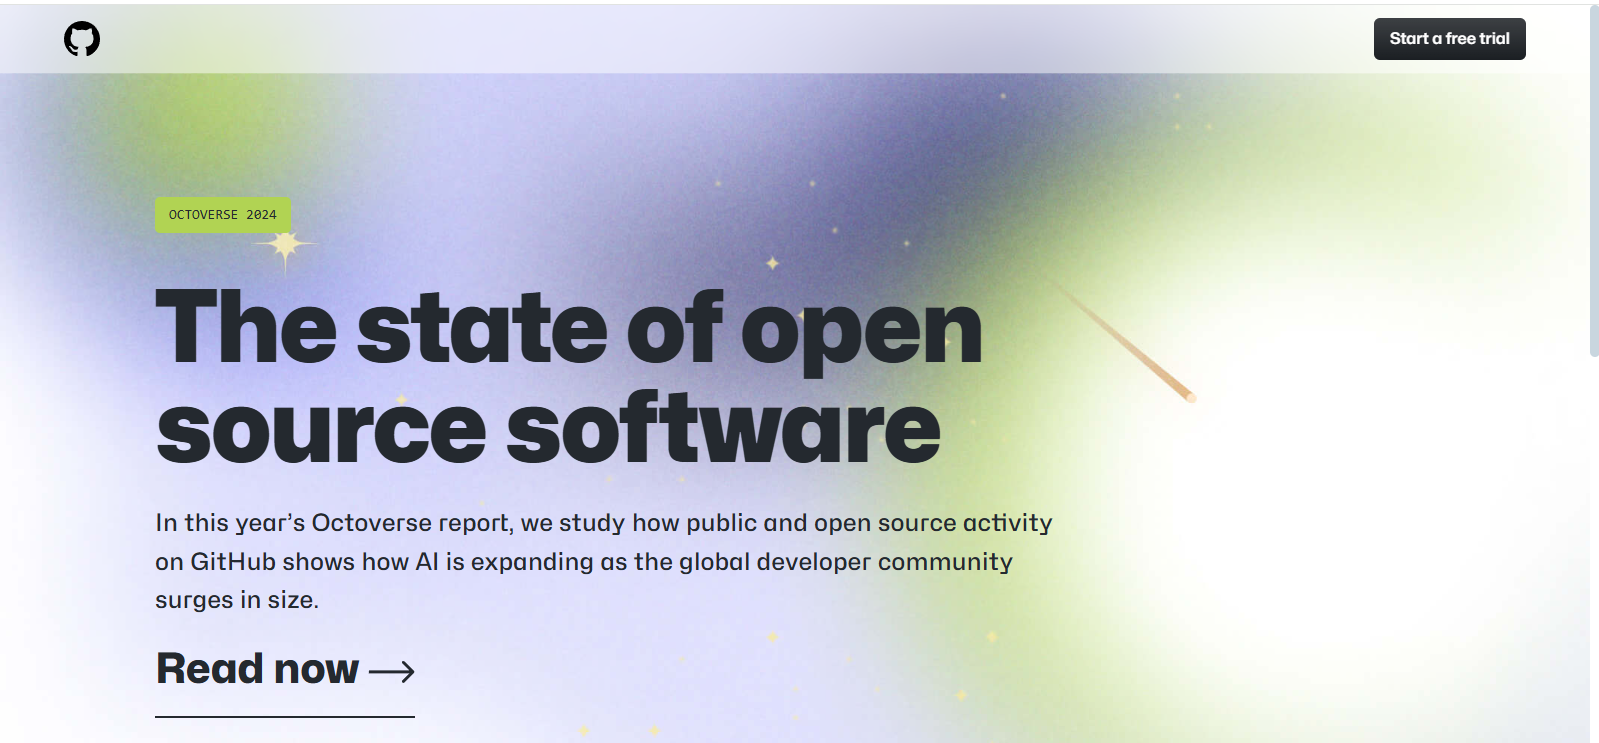Click the paragraph starting 'In this year's Octoverse report'

pyautogui.click(x=604, y=561)
